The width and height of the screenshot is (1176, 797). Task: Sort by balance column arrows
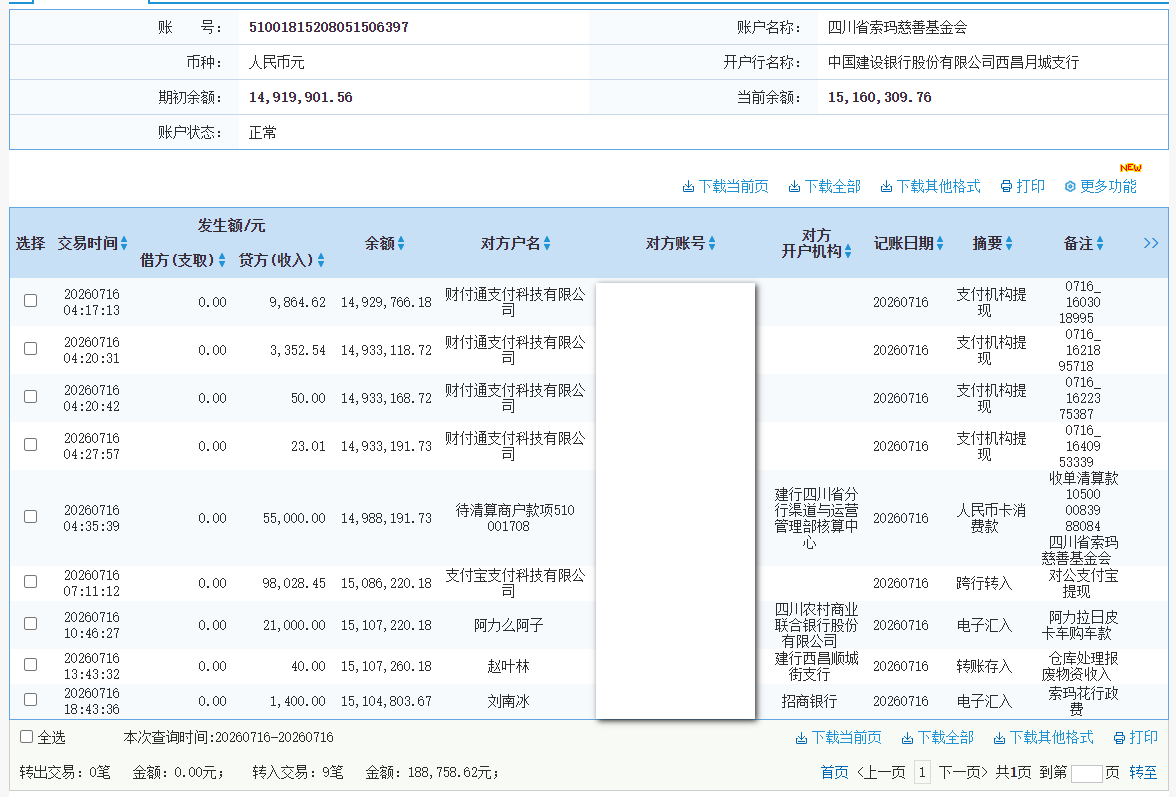[401, 243]
